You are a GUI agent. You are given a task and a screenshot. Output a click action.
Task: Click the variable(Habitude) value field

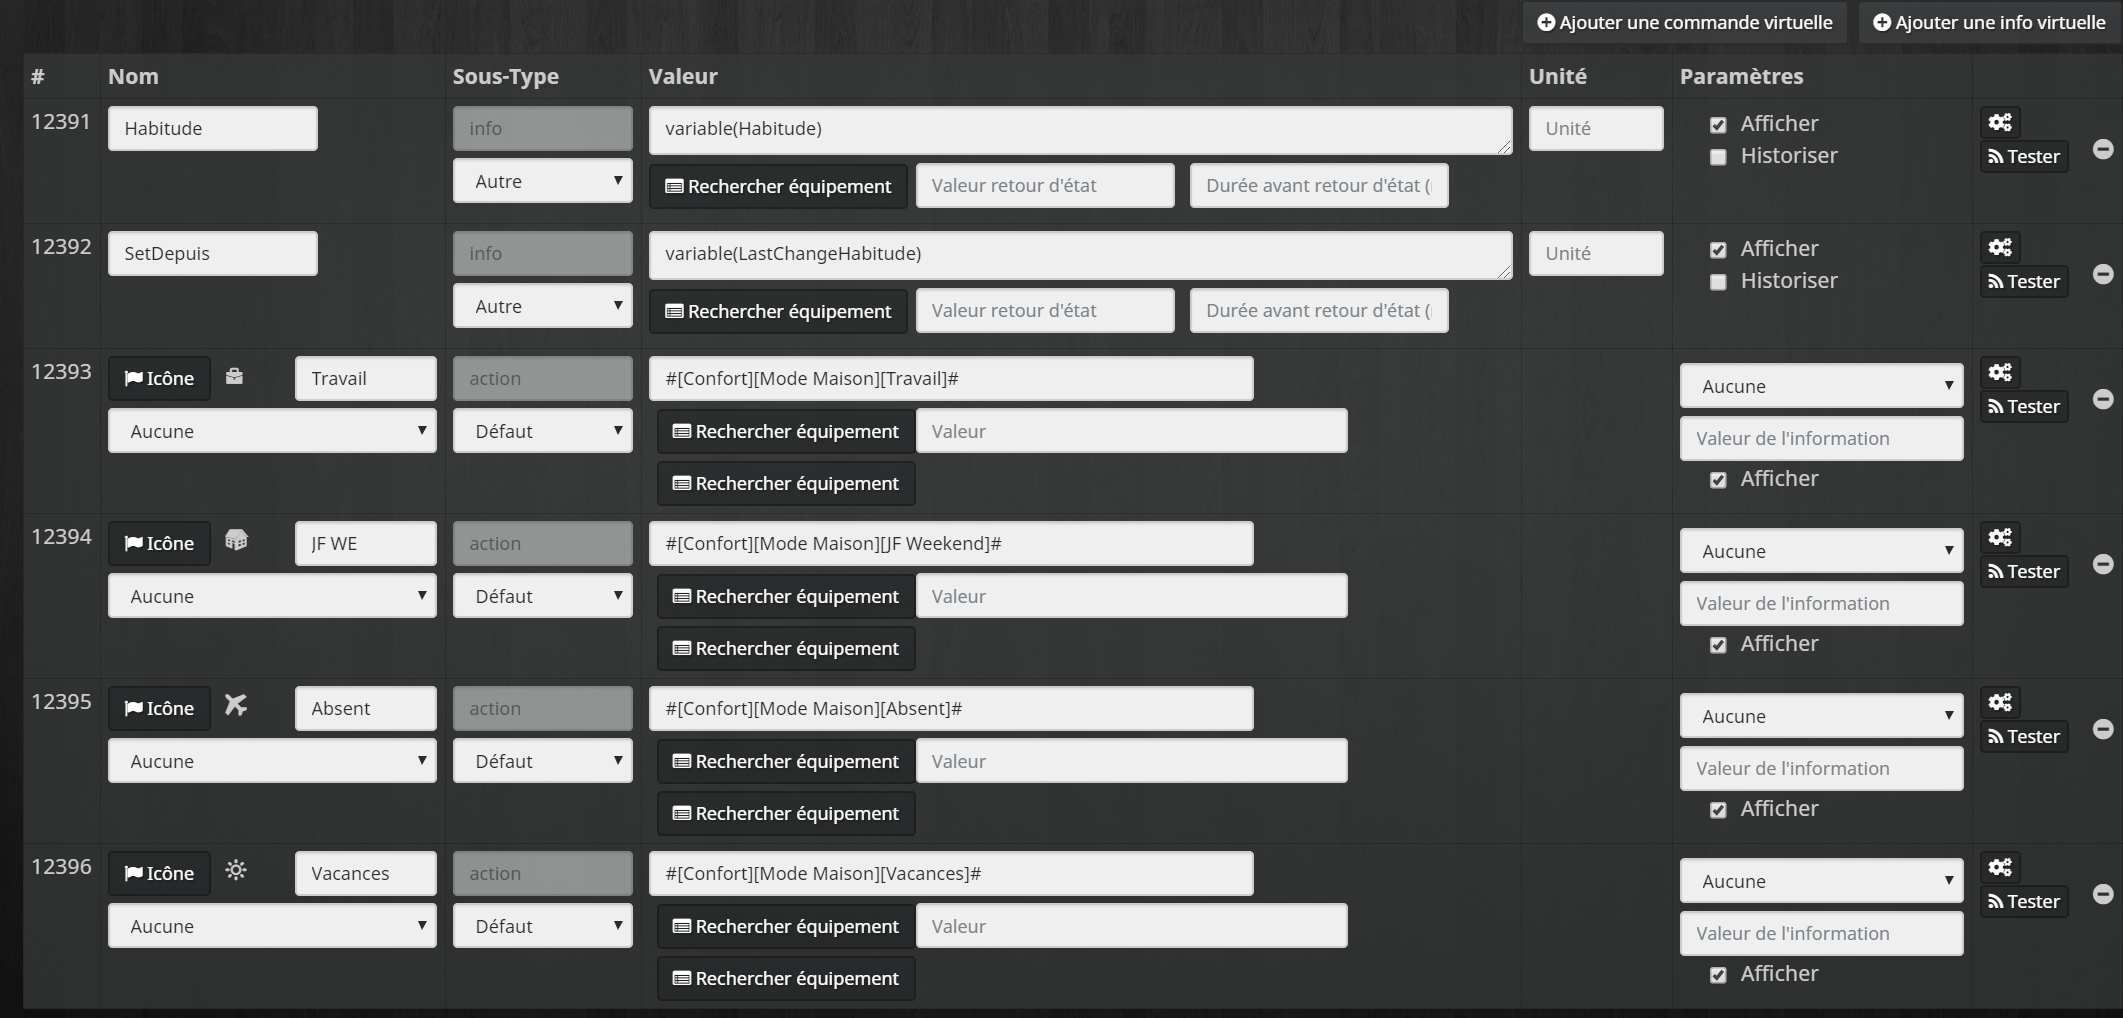(1080, 130)
